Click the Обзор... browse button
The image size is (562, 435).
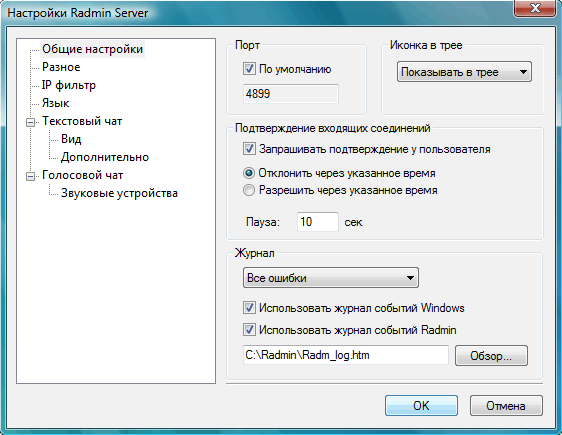(x=491, y=356)
